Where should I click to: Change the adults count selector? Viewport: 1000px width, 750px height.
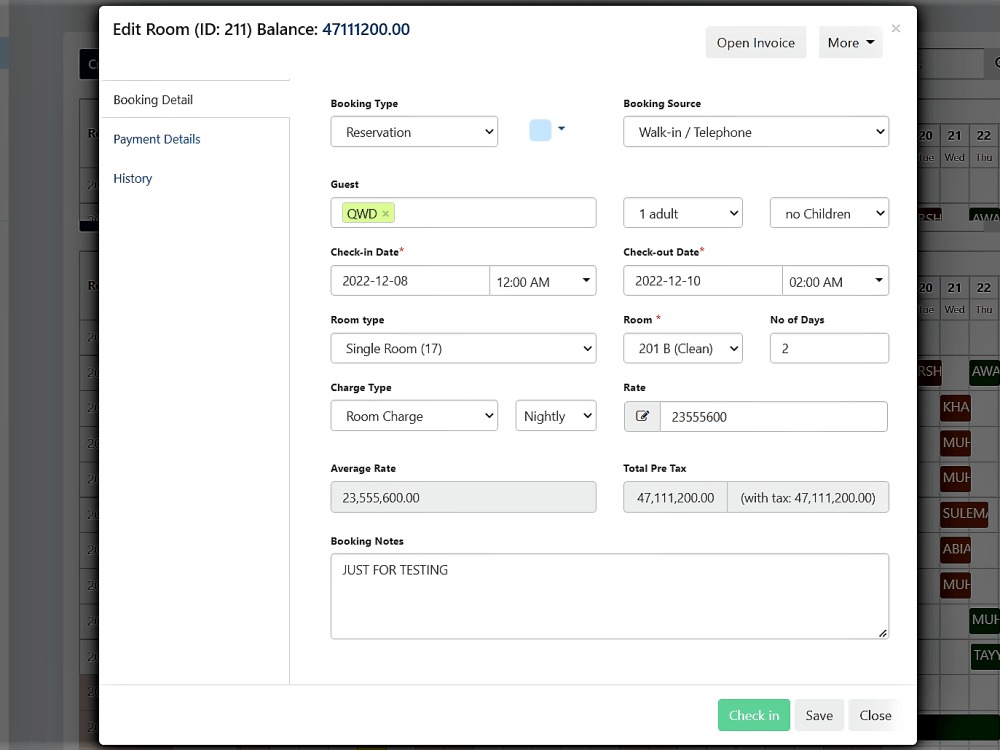tap(682, 212)
